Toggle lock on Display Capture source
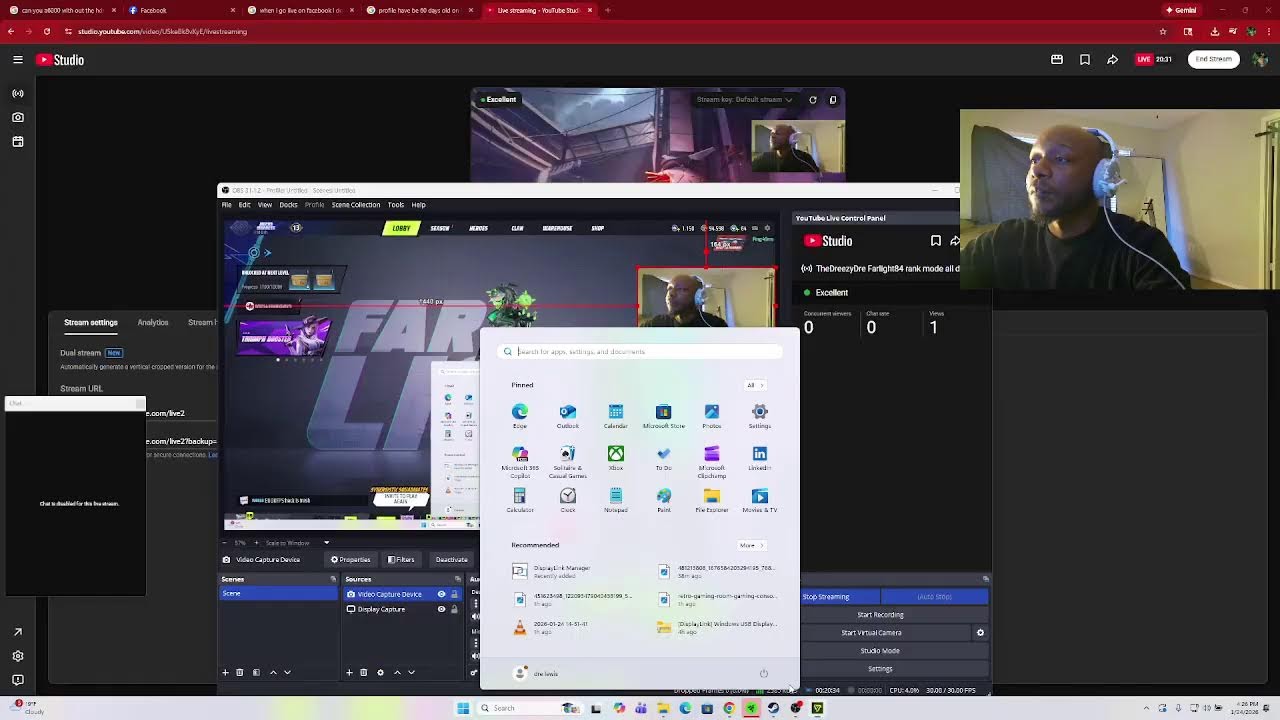 point(455,609)
